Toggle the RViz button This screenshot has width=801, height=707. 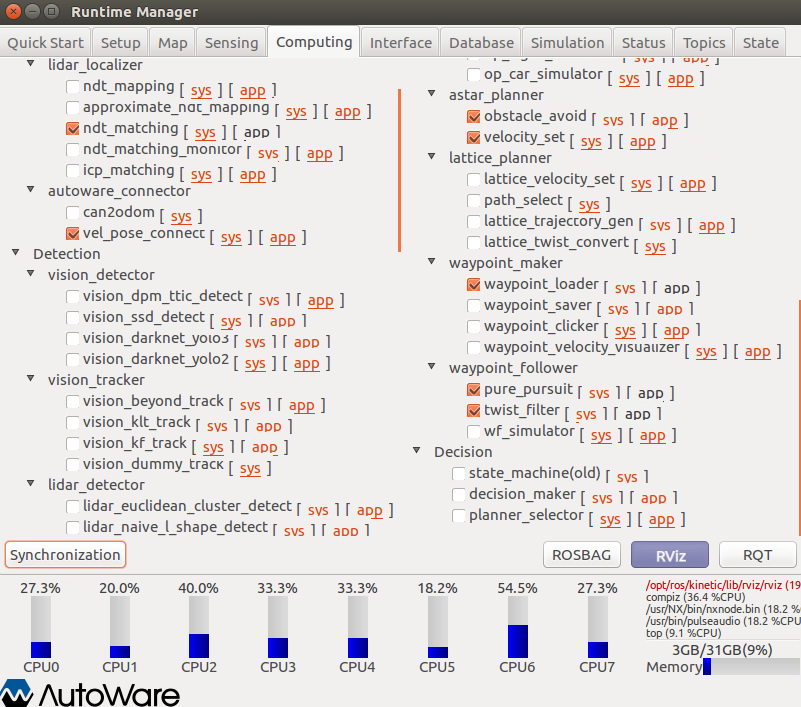click(x=670, y=555)
